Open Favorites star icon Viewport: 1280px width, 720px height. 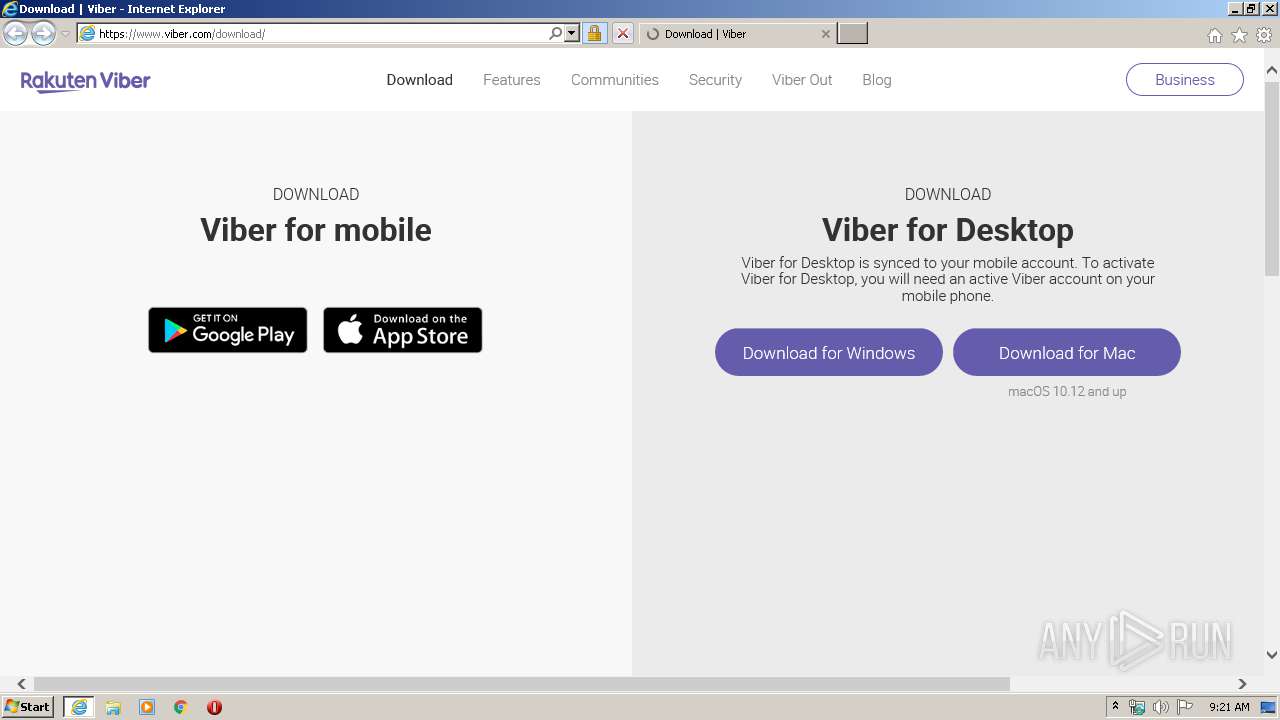point(1239,35)
